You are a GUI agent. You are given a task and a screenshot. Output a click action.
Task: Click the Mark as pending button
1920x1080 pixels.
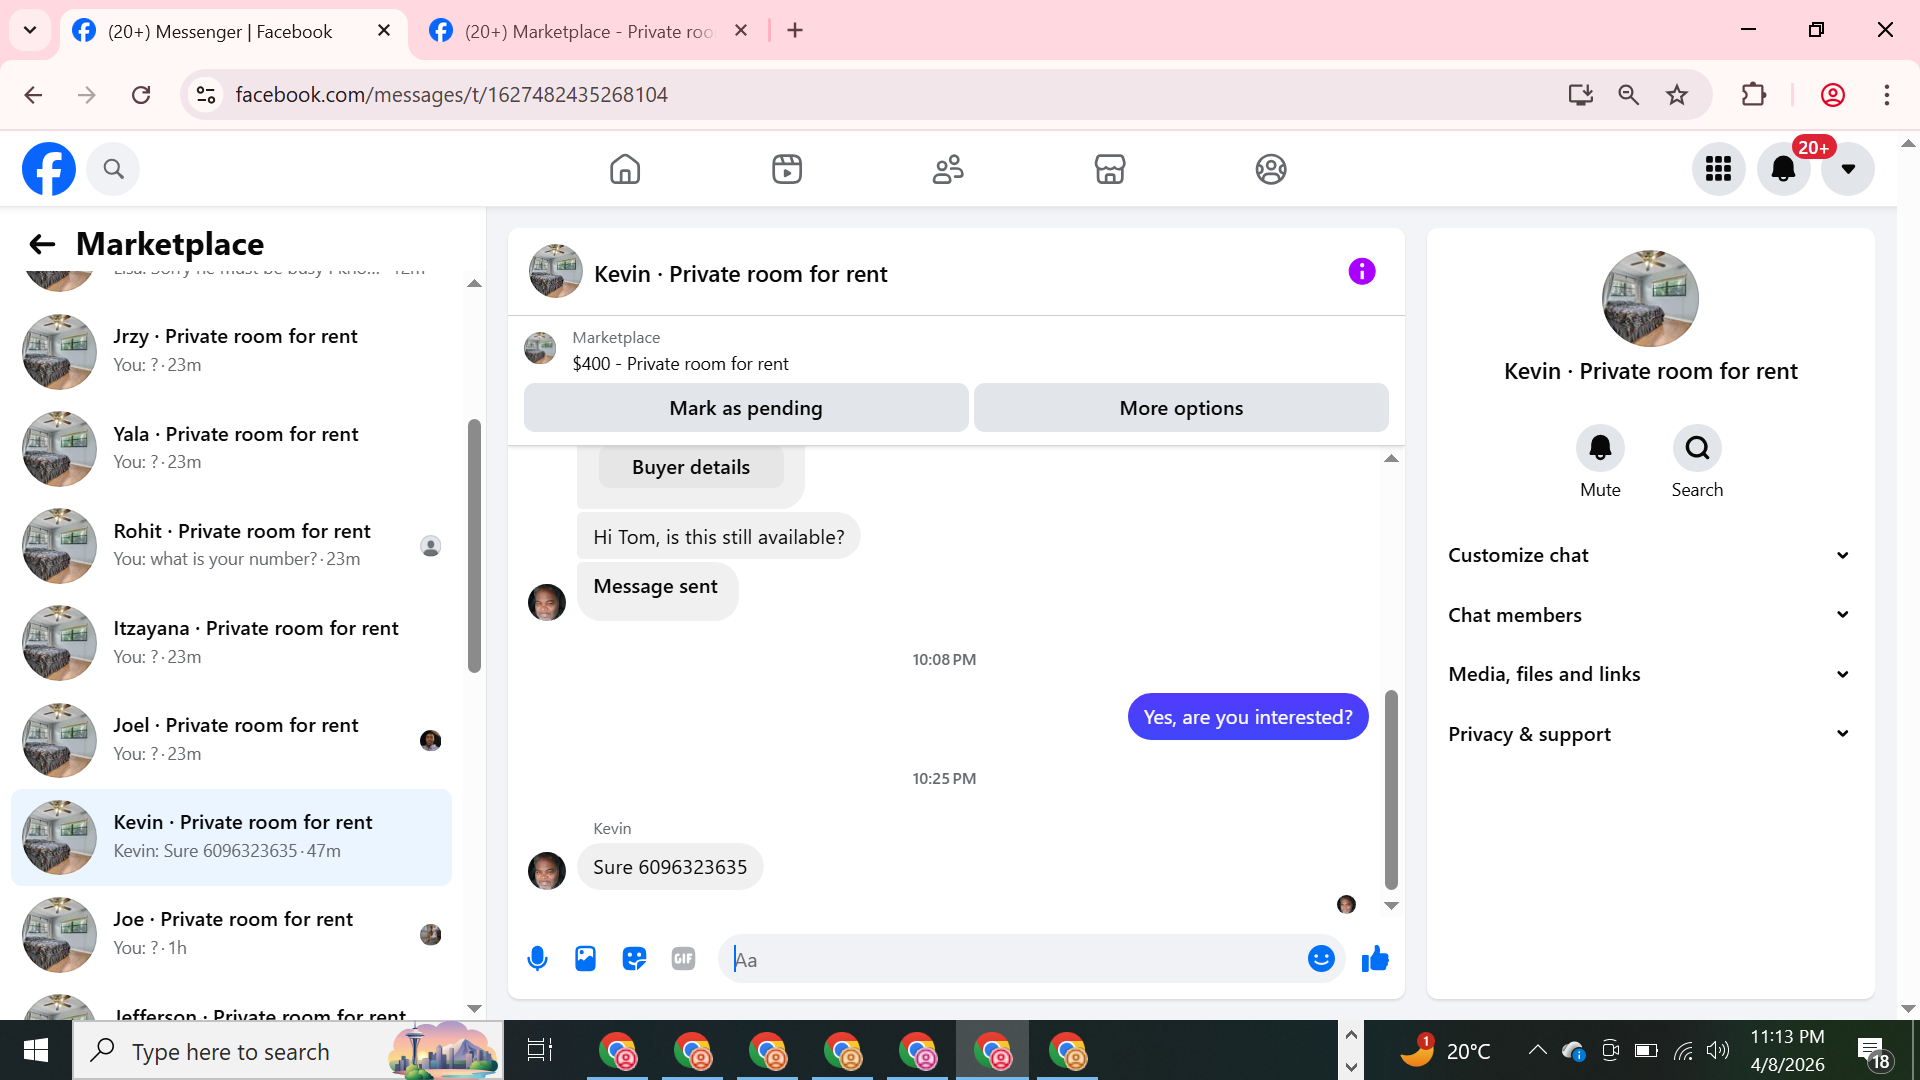(x=745, y=408)
